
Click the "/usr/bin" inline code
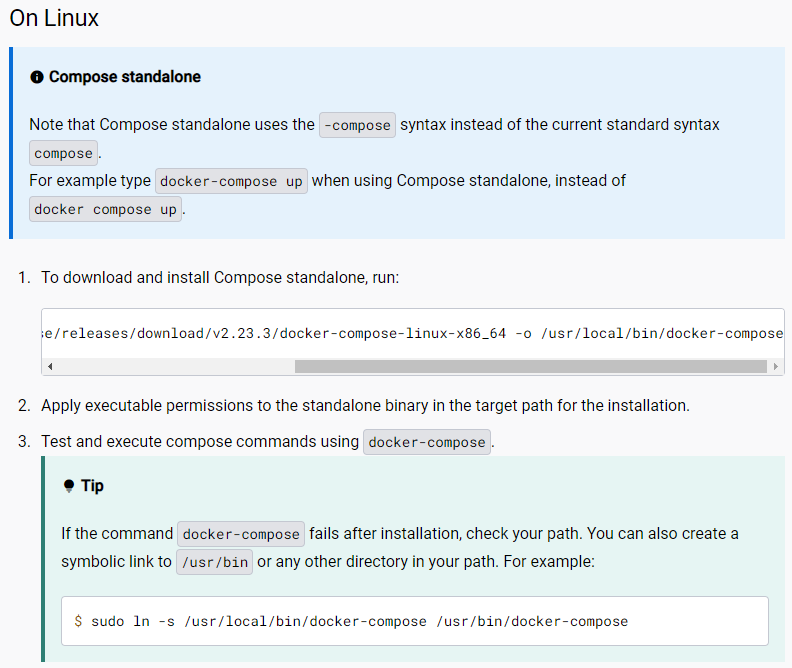(x=214, y=562)
